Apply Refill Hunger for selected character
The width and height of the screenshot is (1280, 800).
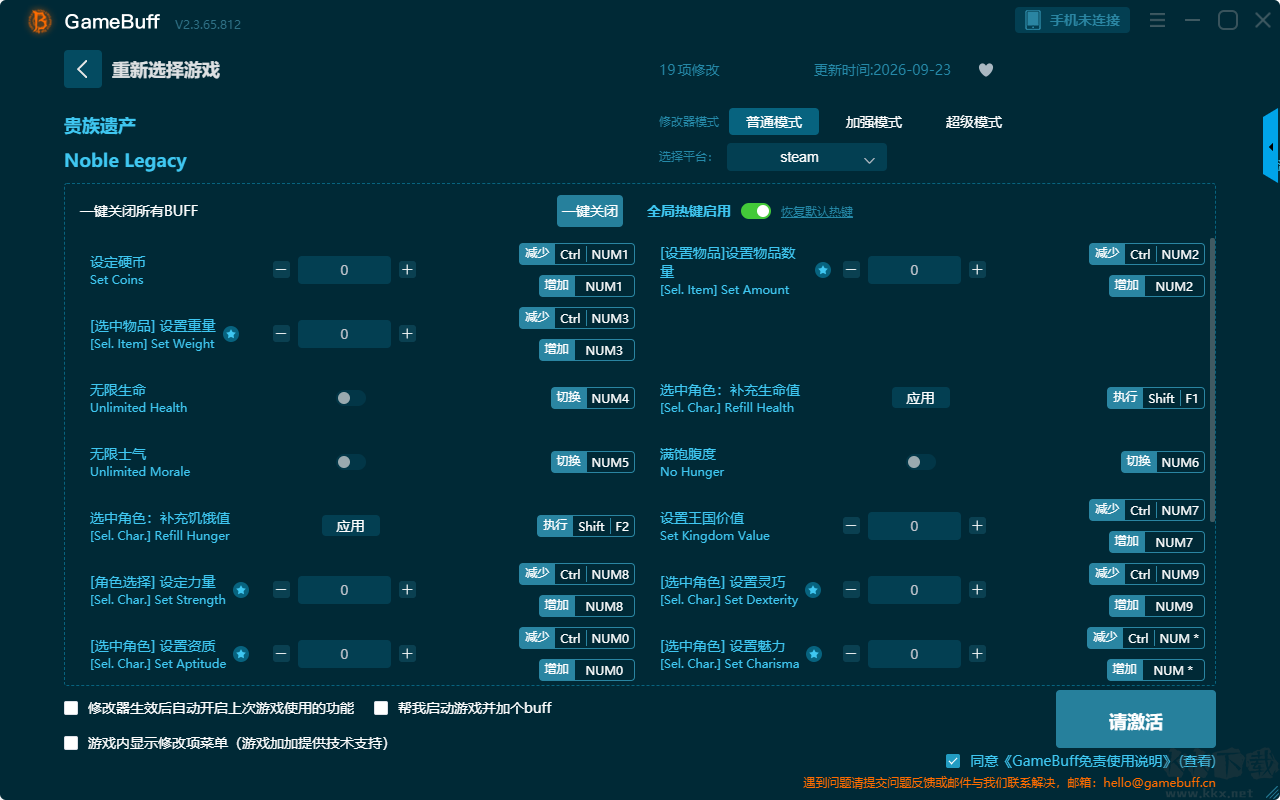[351, 526]
